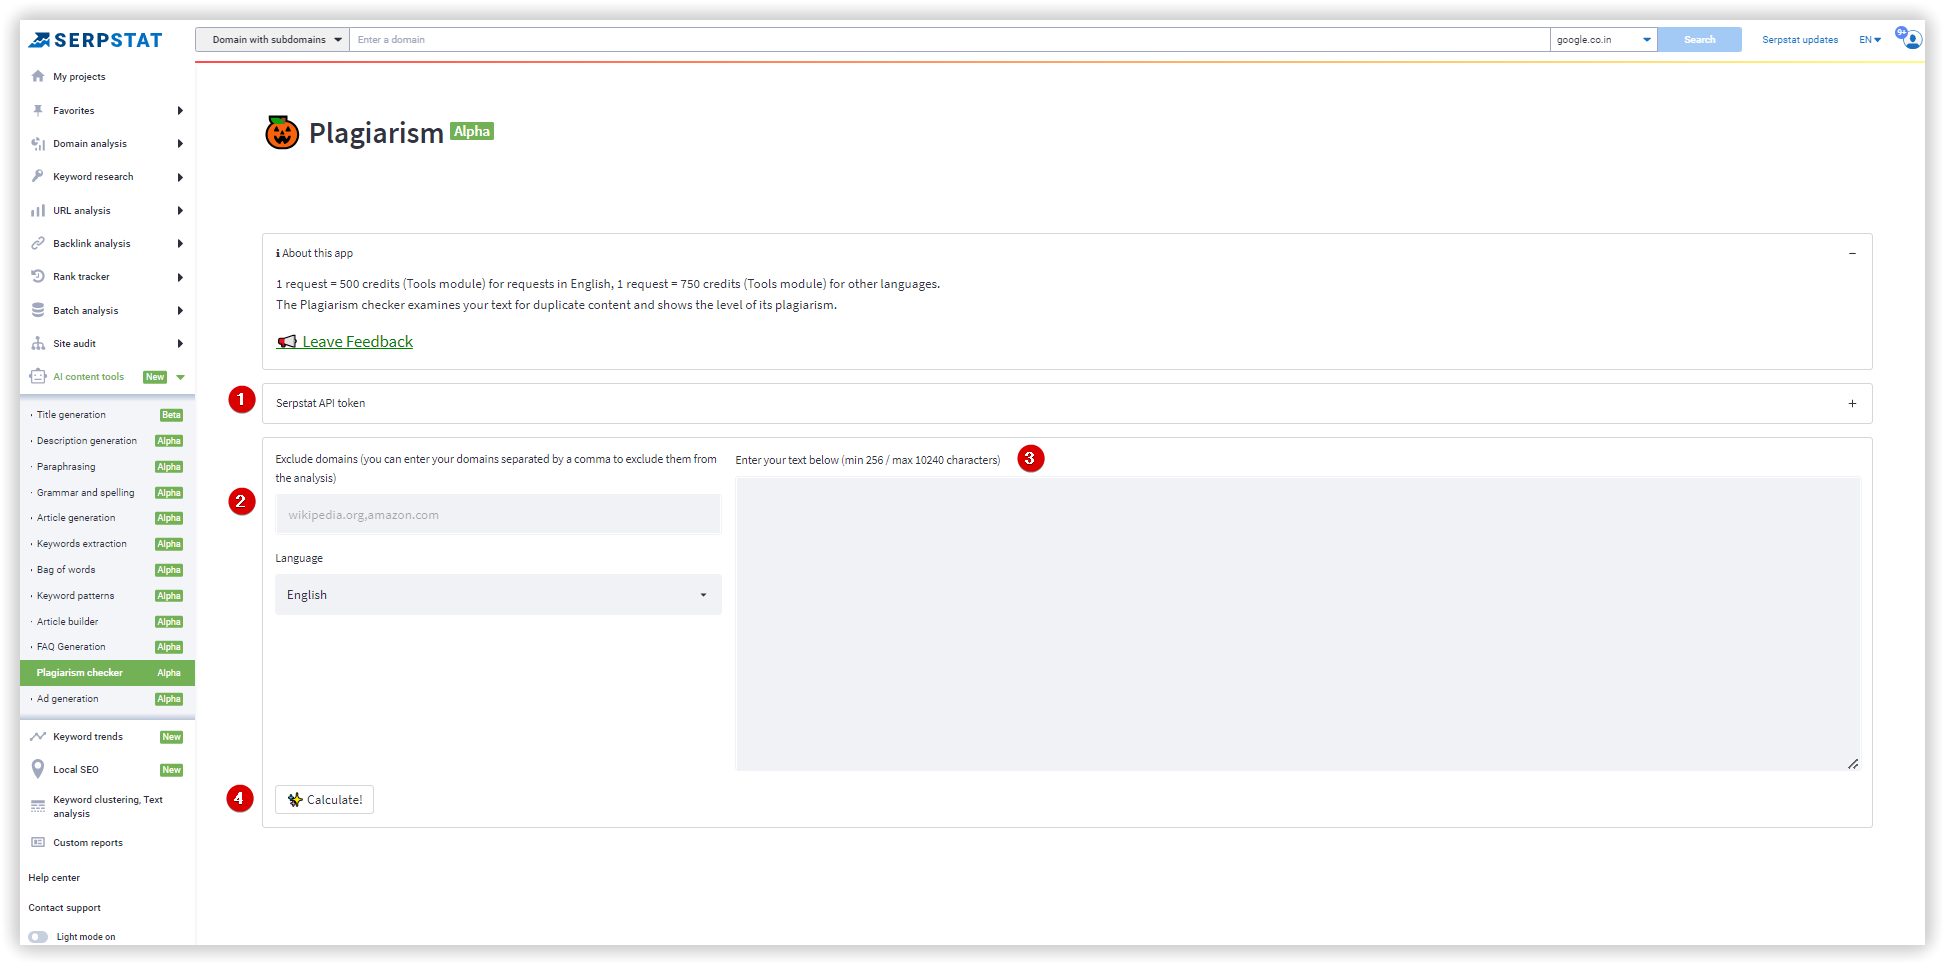Open the Domain with subdomains dropdown

(272, 40)
